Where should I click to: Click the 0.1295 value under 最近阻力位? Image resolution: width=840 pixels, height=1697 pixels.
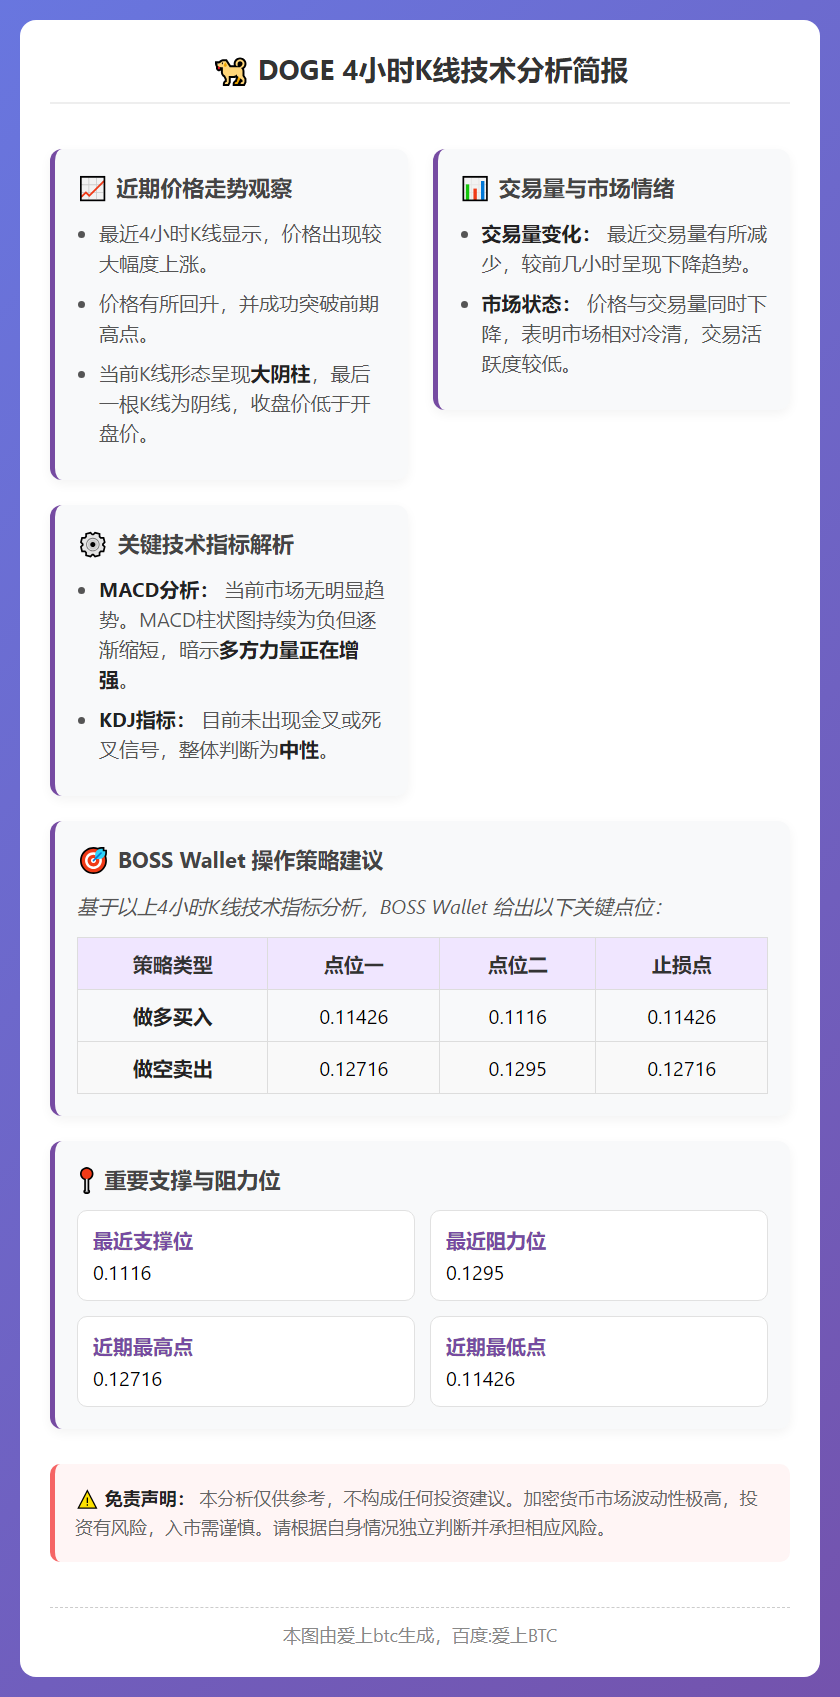click(x=475, y=1273)
